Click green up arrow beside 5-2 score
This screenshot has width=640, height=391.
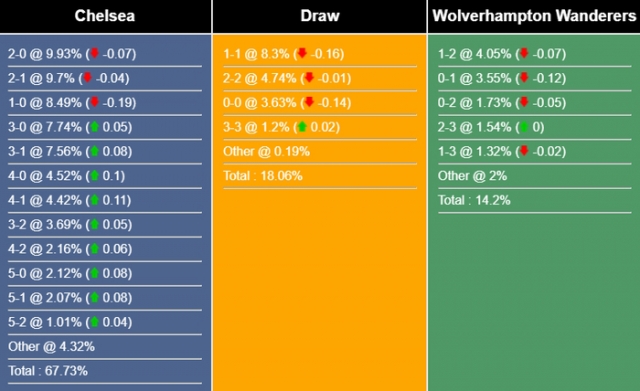[95, 321]
